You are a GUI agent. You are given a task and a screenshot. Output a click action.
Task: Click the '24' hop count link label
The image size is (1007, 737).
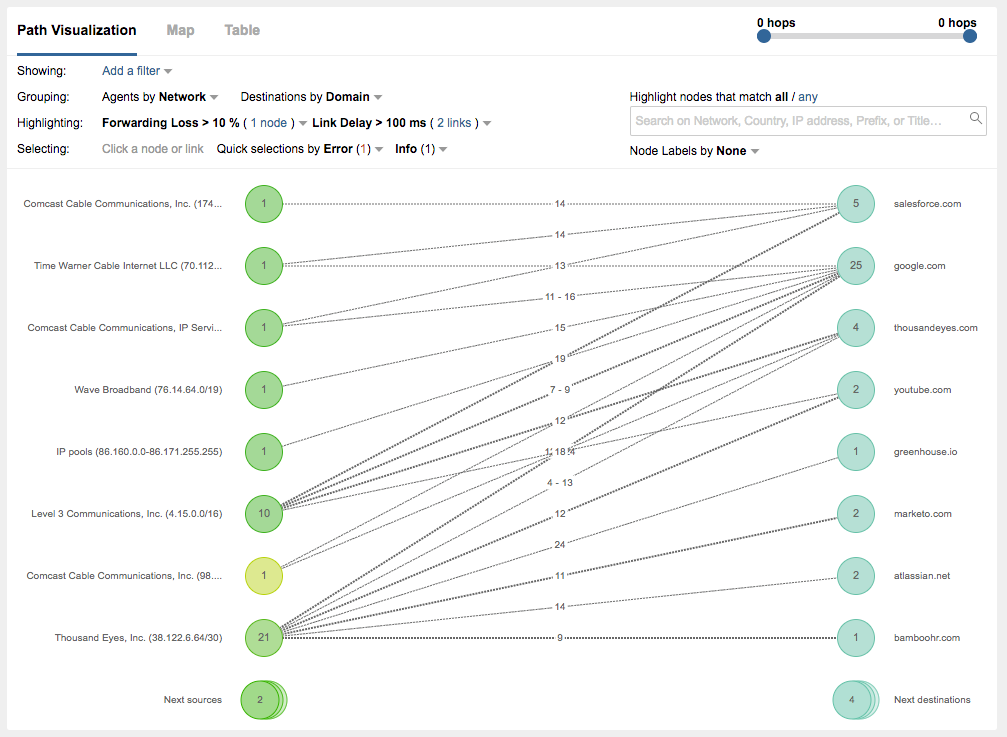(x=560, y=544)
